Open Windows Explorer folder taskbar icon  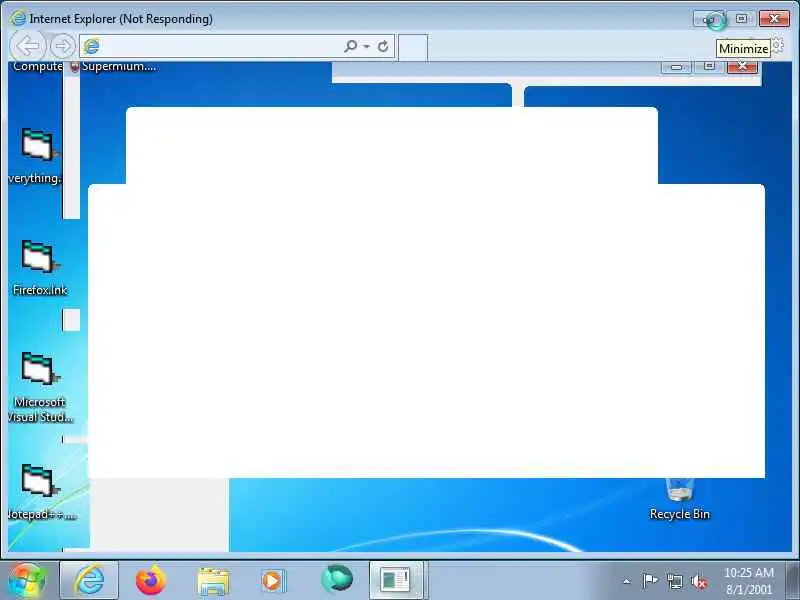pyautogui.click(x=213, y=581)
